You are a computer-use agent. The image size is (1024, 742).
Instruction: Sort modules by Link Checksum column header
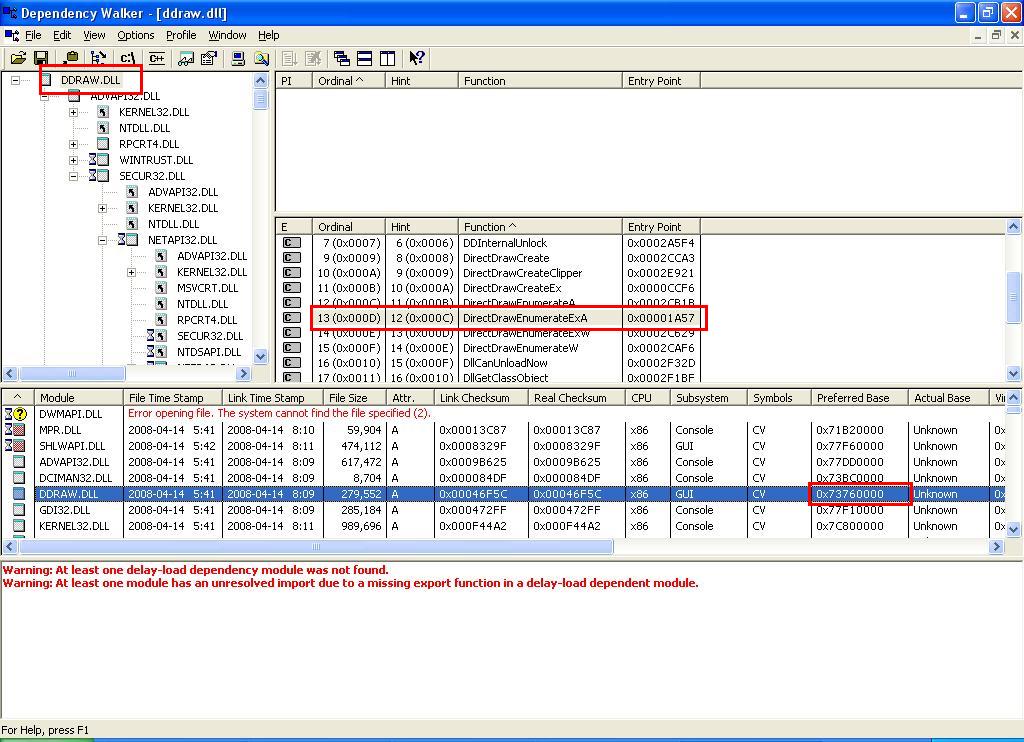coord(481,398)
